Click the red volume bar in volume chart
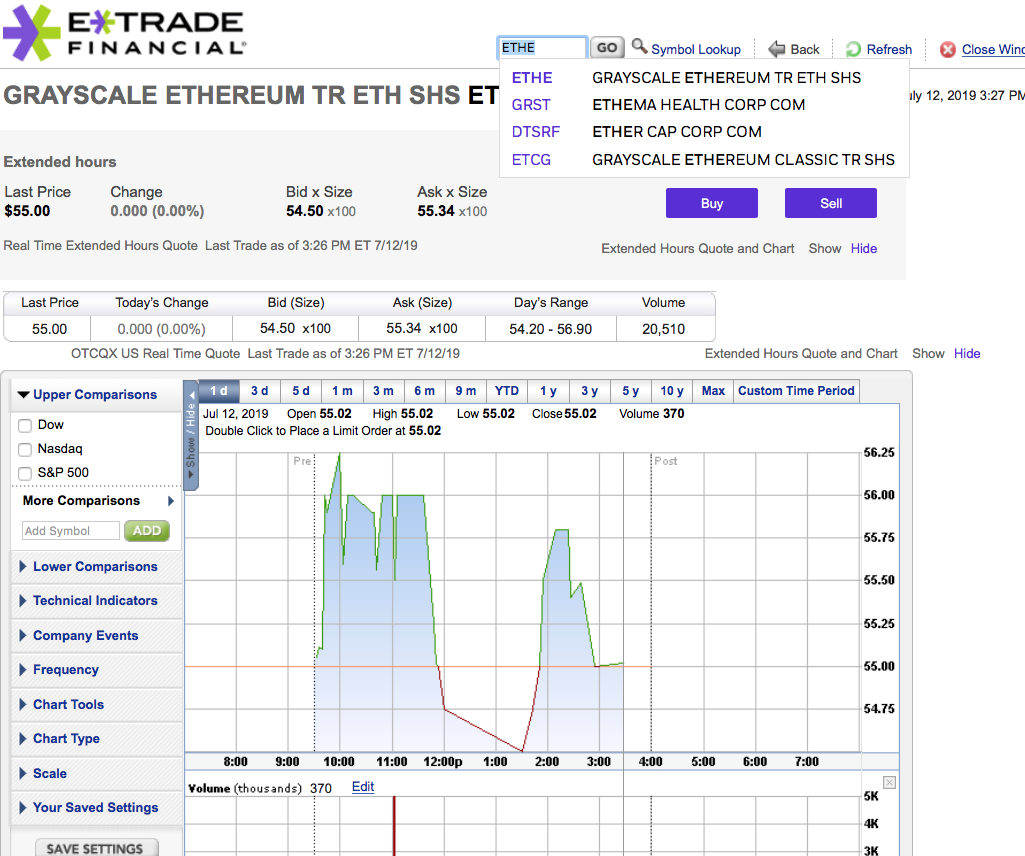Screen dimensions: 1025x856 394,826
